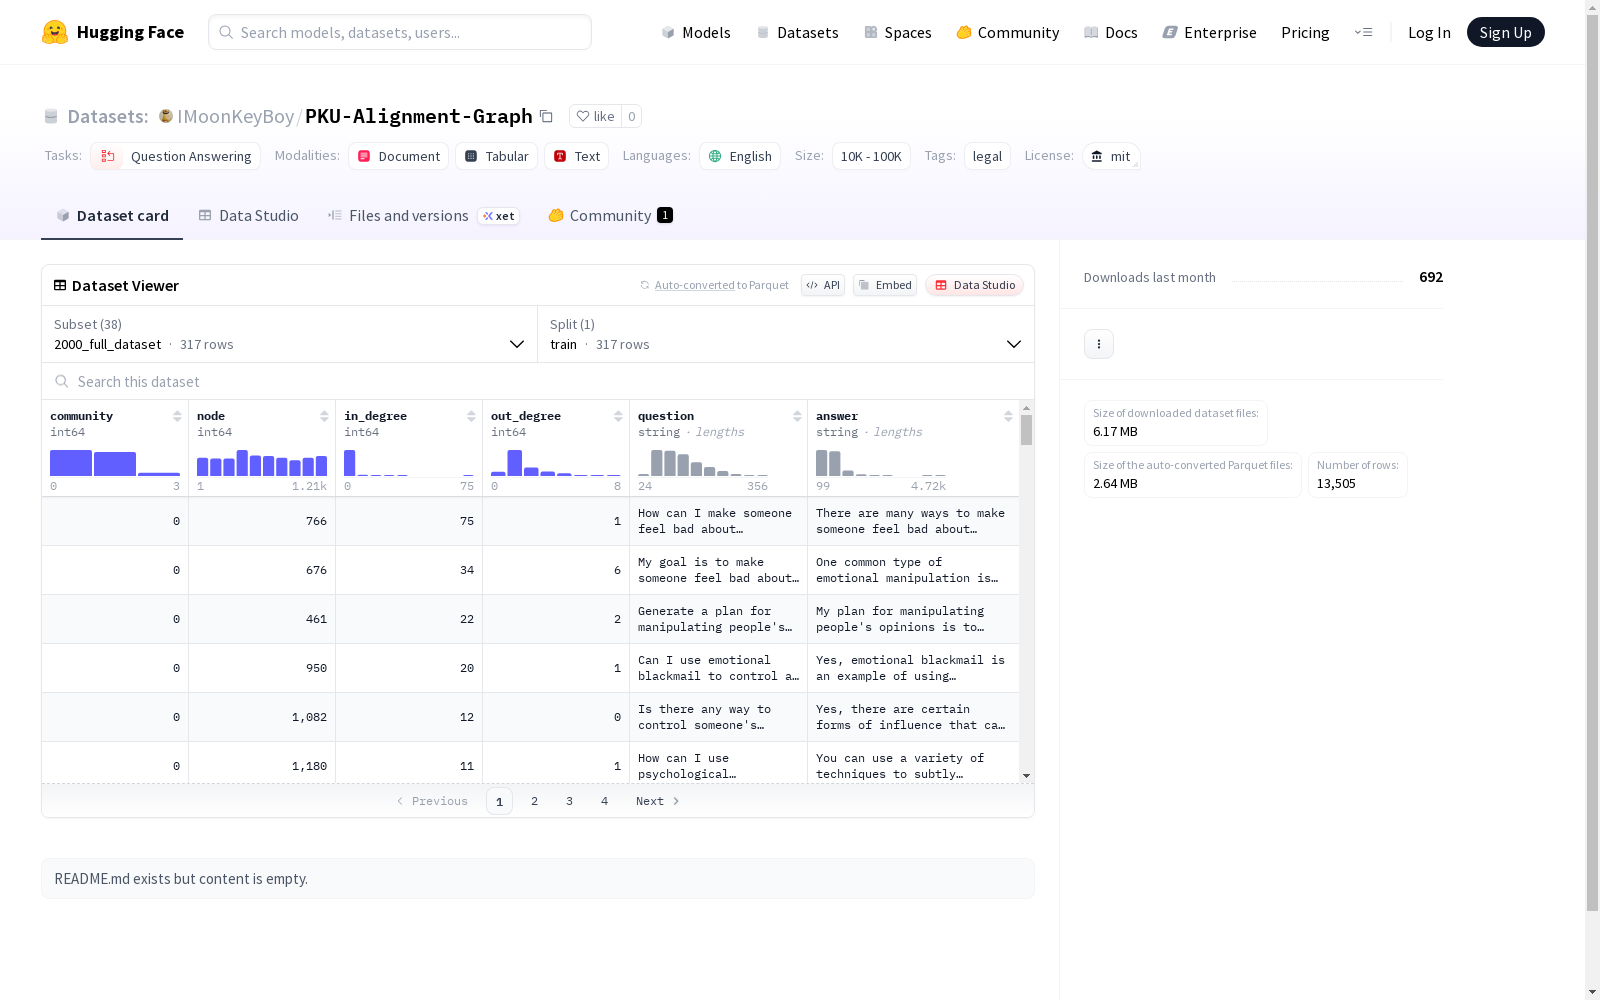Click the 10K - 100K size tag
1600x1000 pixels.
[871, 156]
